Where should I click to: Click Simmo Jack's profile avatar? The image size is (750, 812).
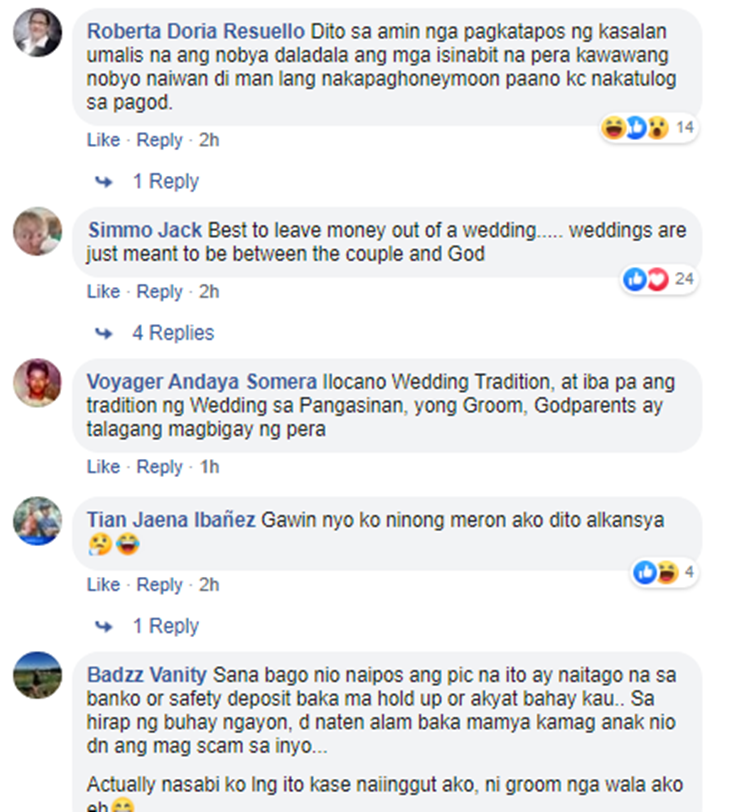click(37, 231)
